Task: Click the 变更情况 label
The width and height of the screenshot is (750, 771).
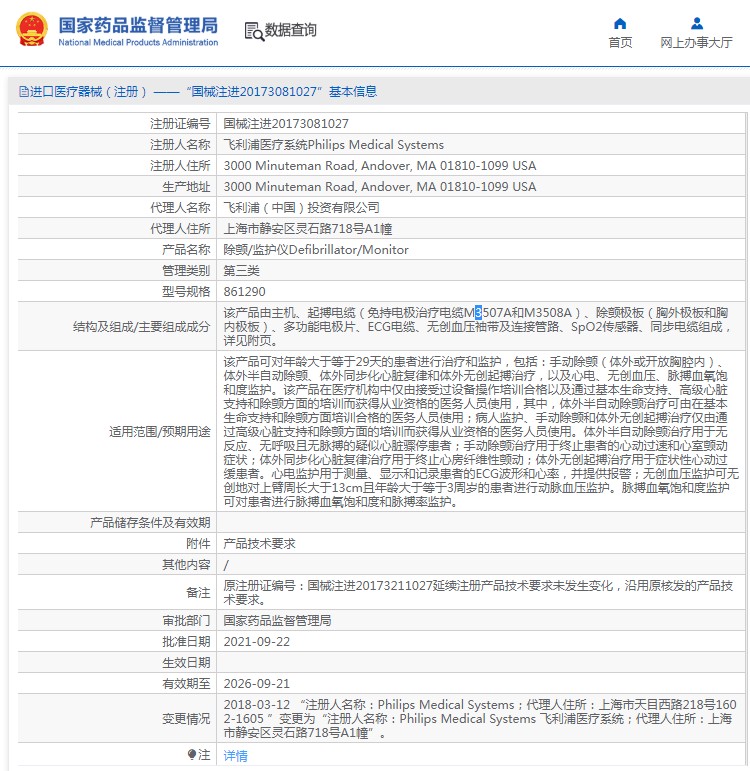Action: tap(186, 718)
